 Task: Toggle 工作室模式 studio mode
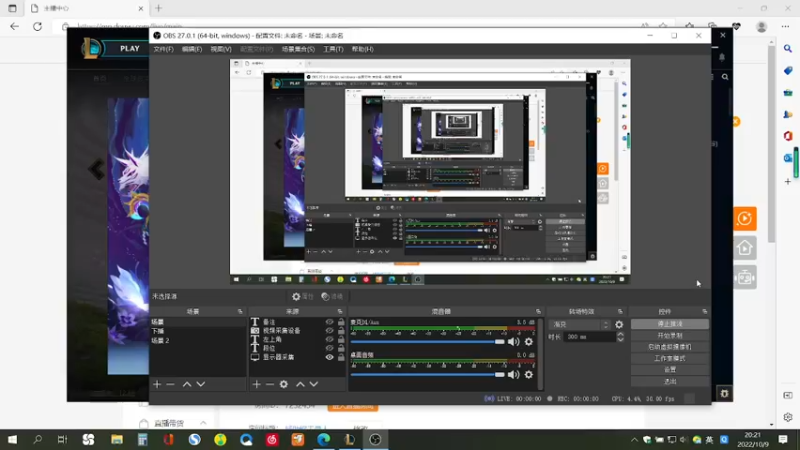[x=670, y=359]
